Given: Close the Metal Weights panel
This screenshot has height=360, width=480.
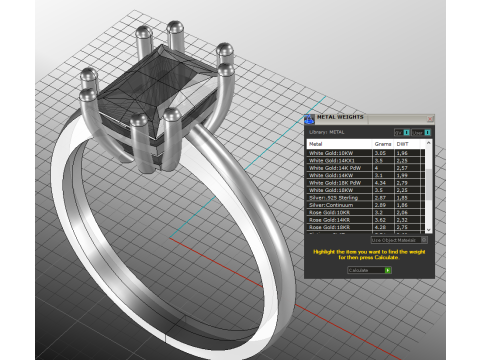Looking at the screenshot, I should click(430, 119).
